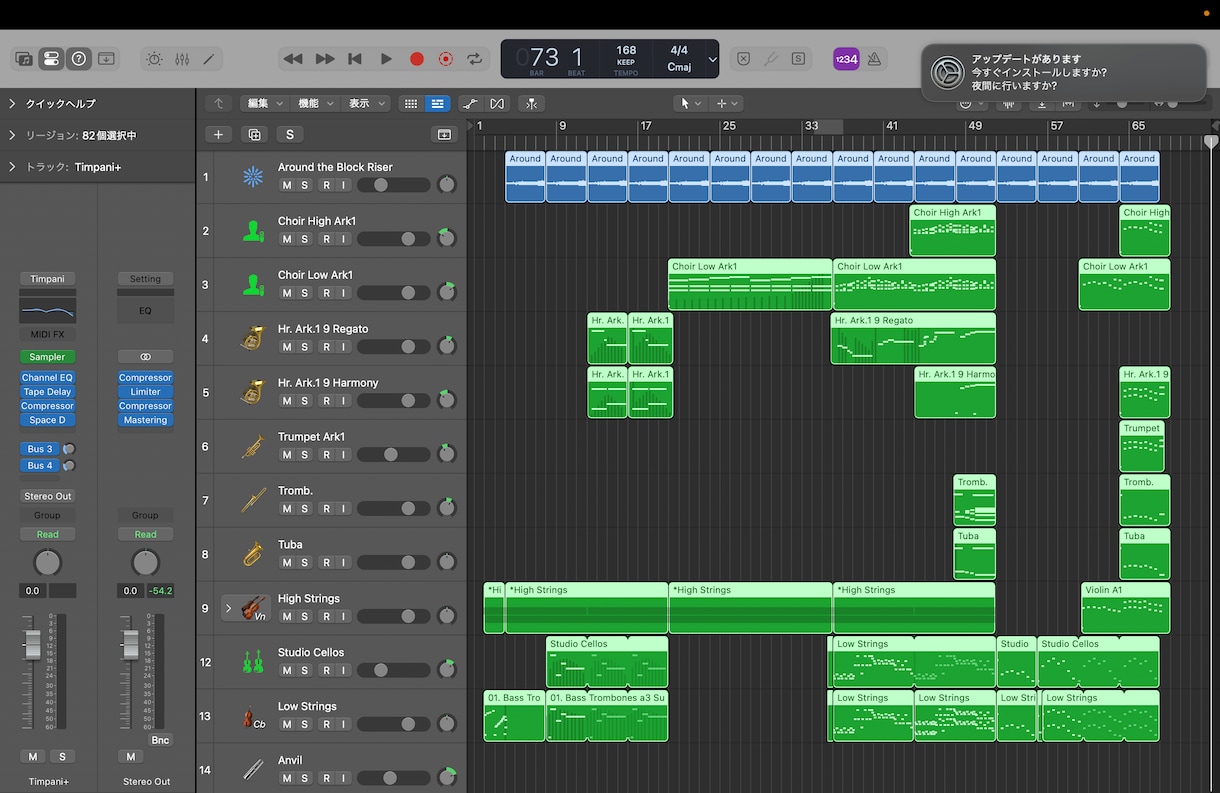
Task: Click the tempo value 168
Action: coord(626,50)
